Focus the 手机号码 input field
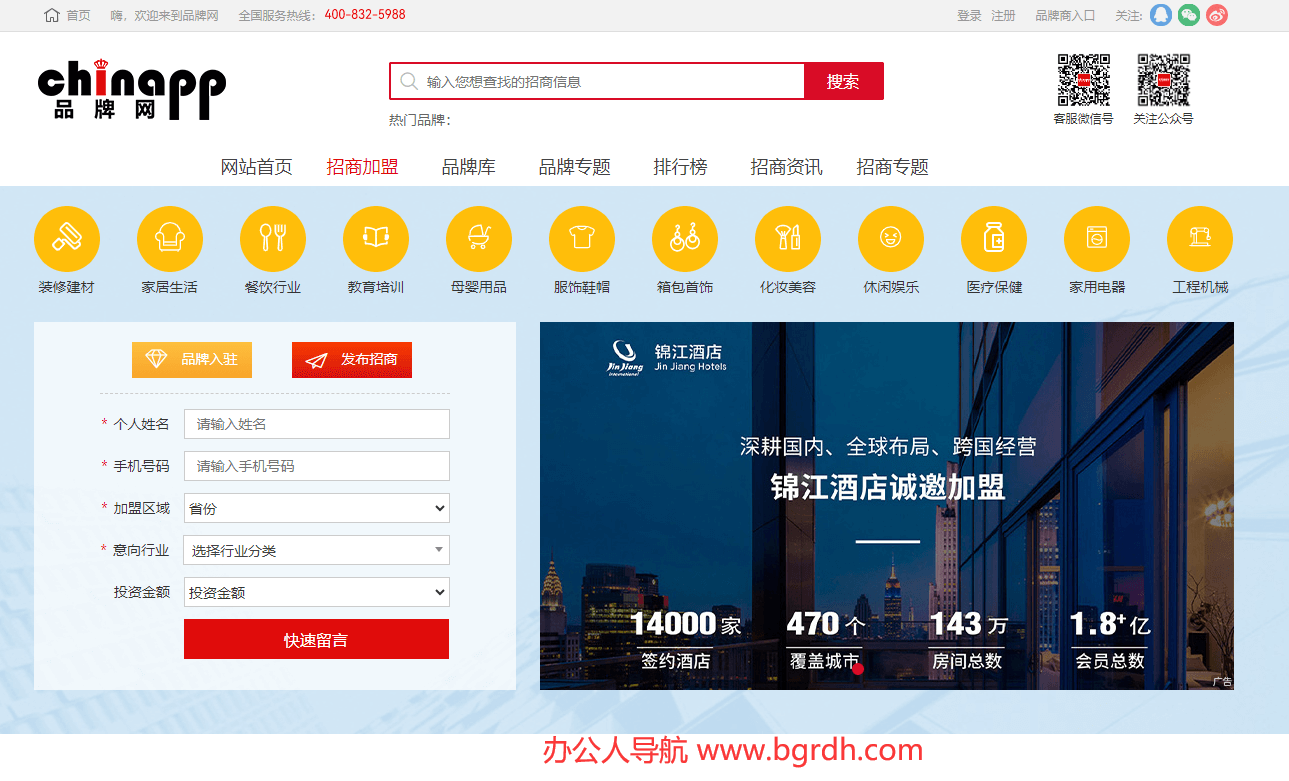Viewport: 1289px width, 781px height. tap(317, 466)
